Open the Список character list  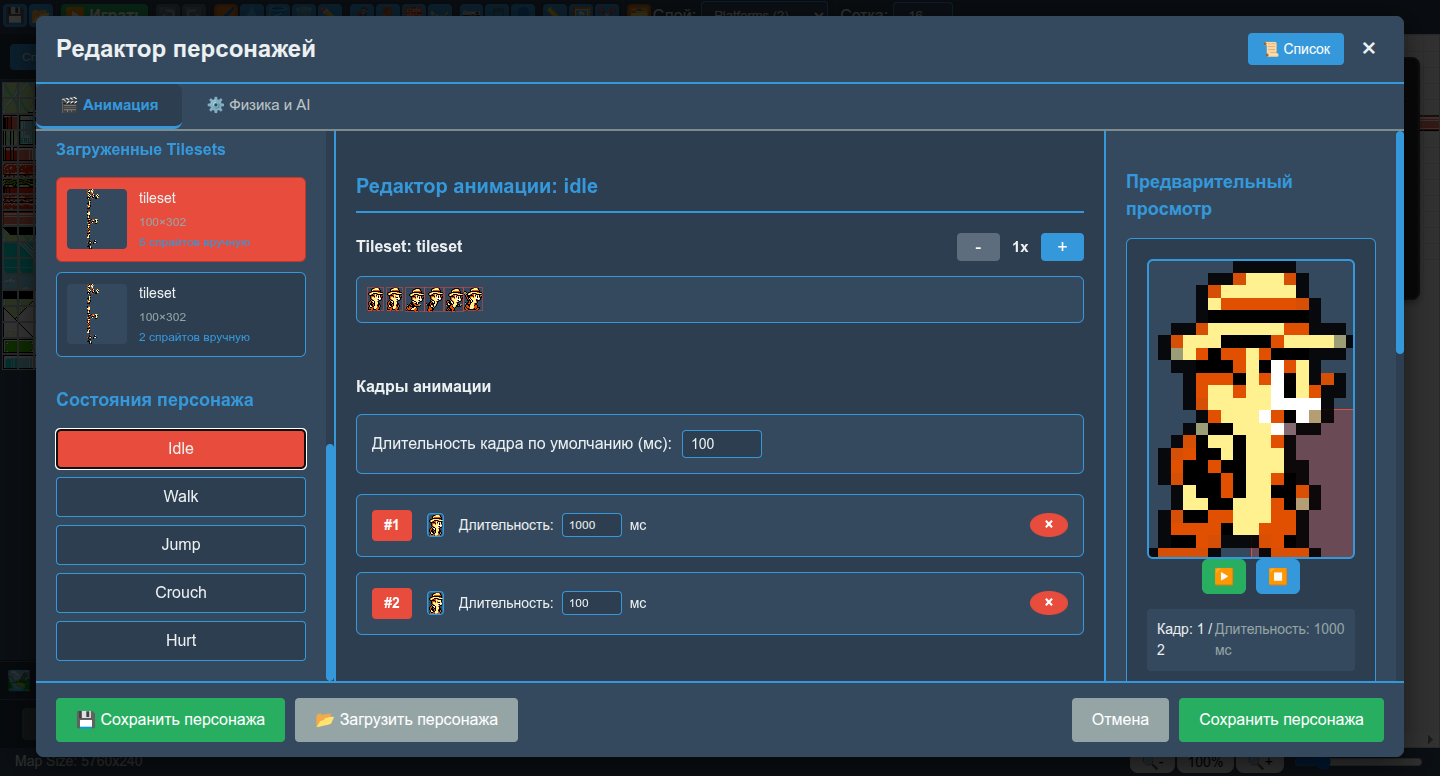tap(1295, 49)
